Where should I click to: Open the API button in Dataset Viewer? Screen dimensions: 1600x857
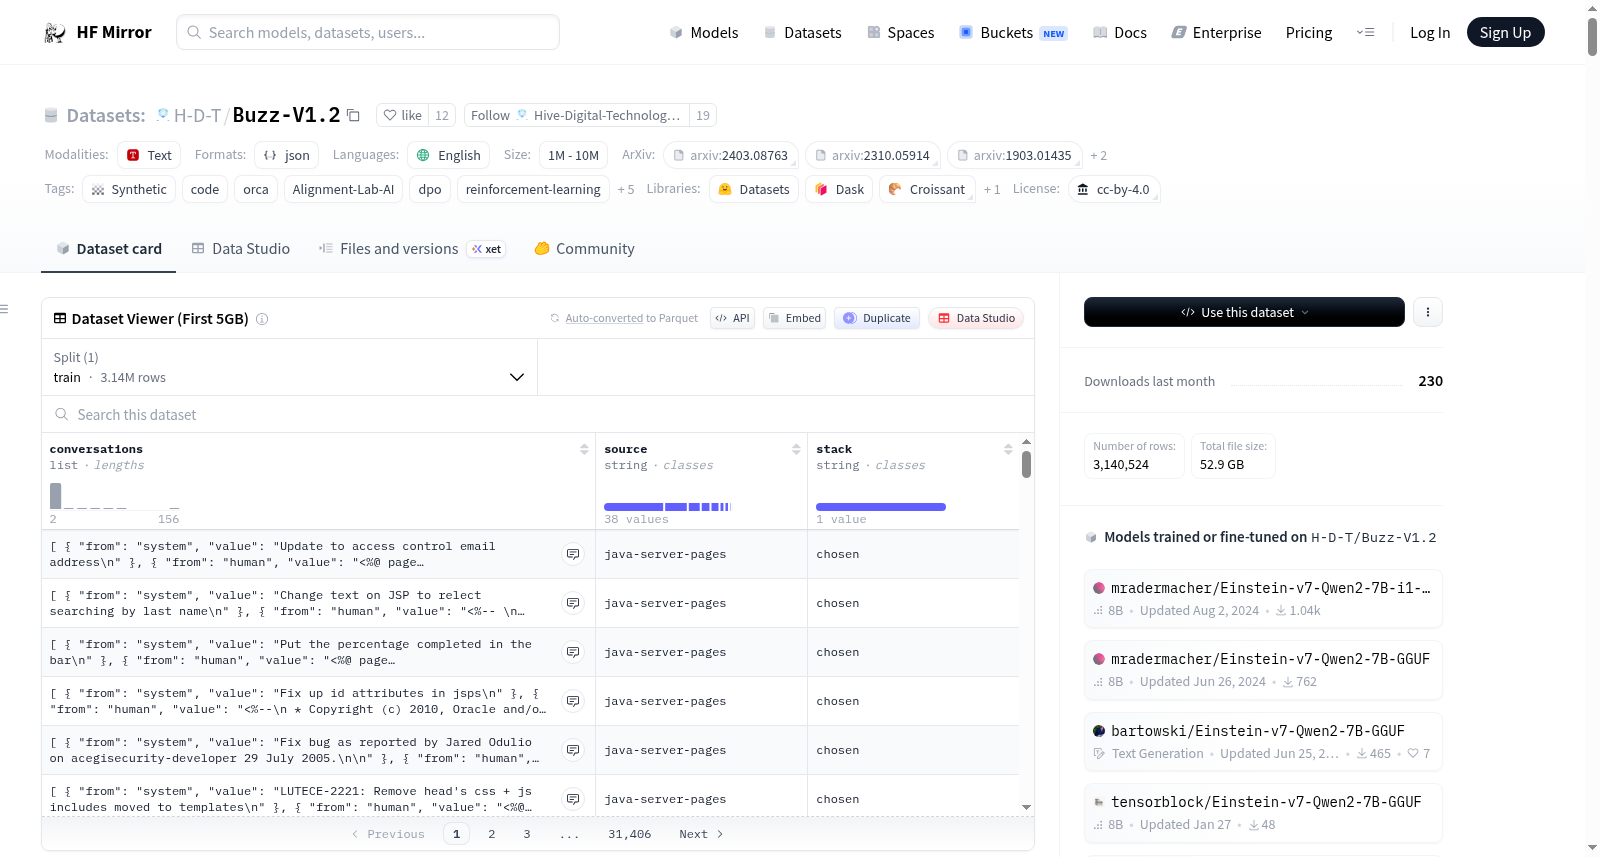click(732, 318)
